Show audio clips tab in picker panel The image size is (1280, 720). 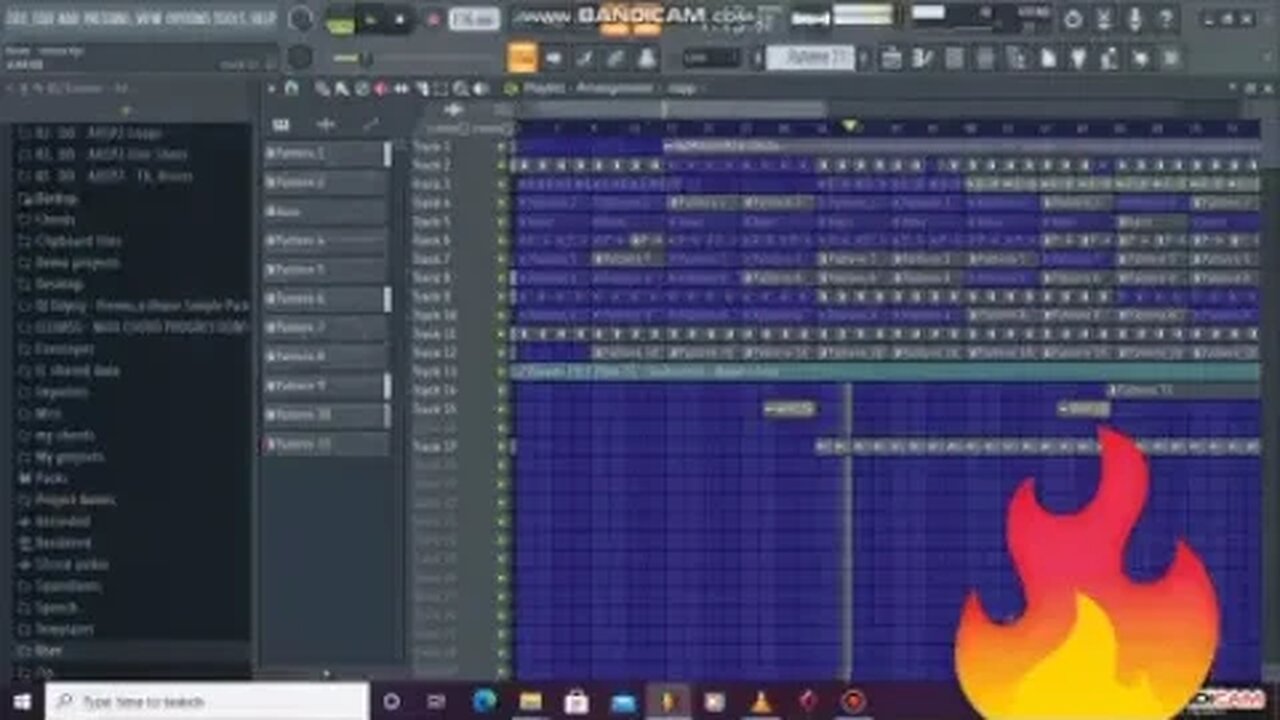pyautogui.click(x=326, y=124)
